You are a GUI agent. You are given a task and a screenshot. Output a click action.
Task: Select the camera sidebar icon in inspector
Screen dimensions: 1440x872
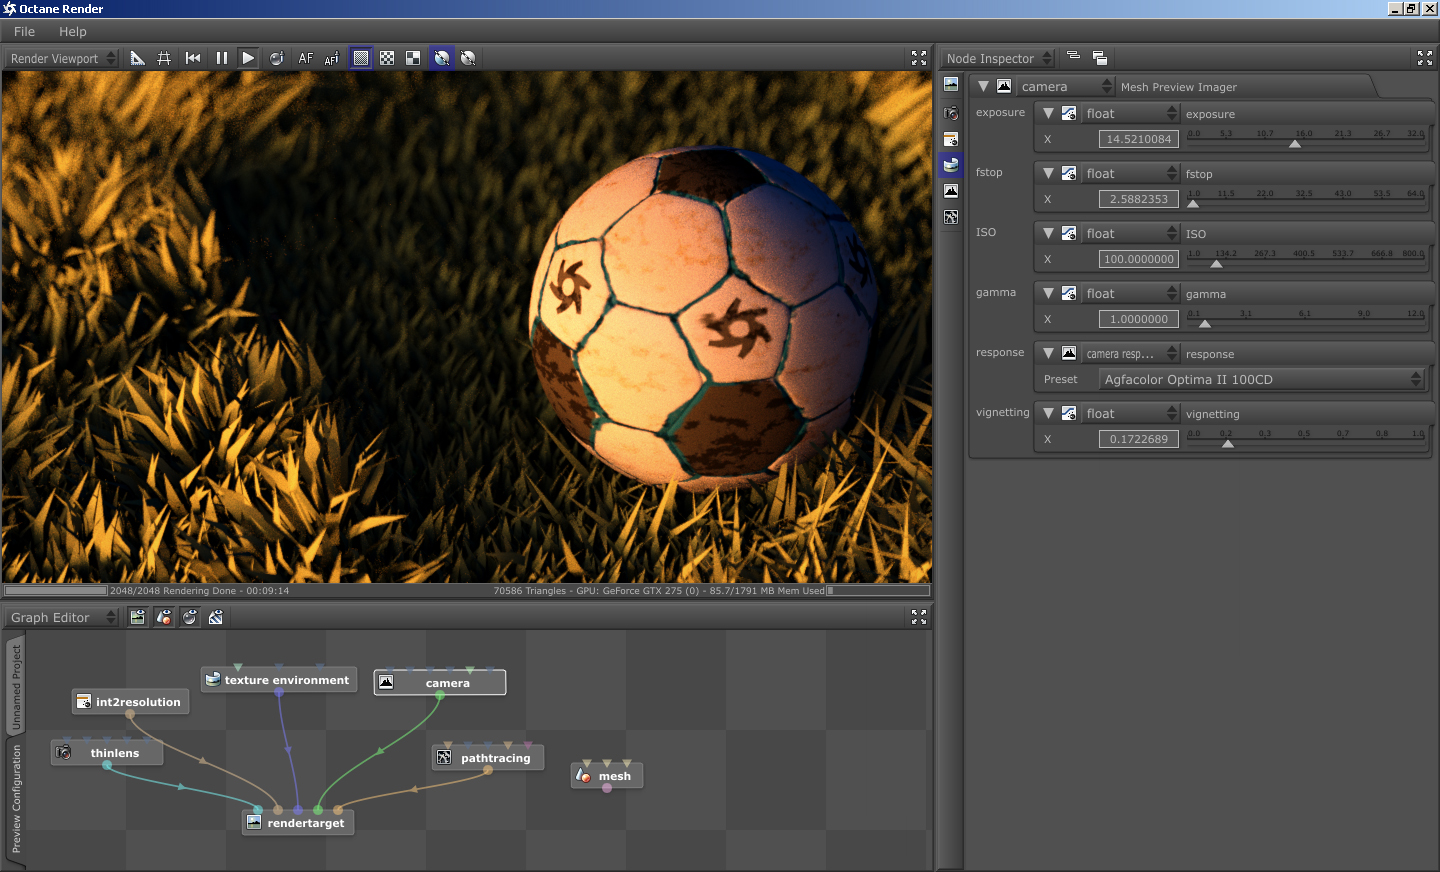(x=951, y=113)
